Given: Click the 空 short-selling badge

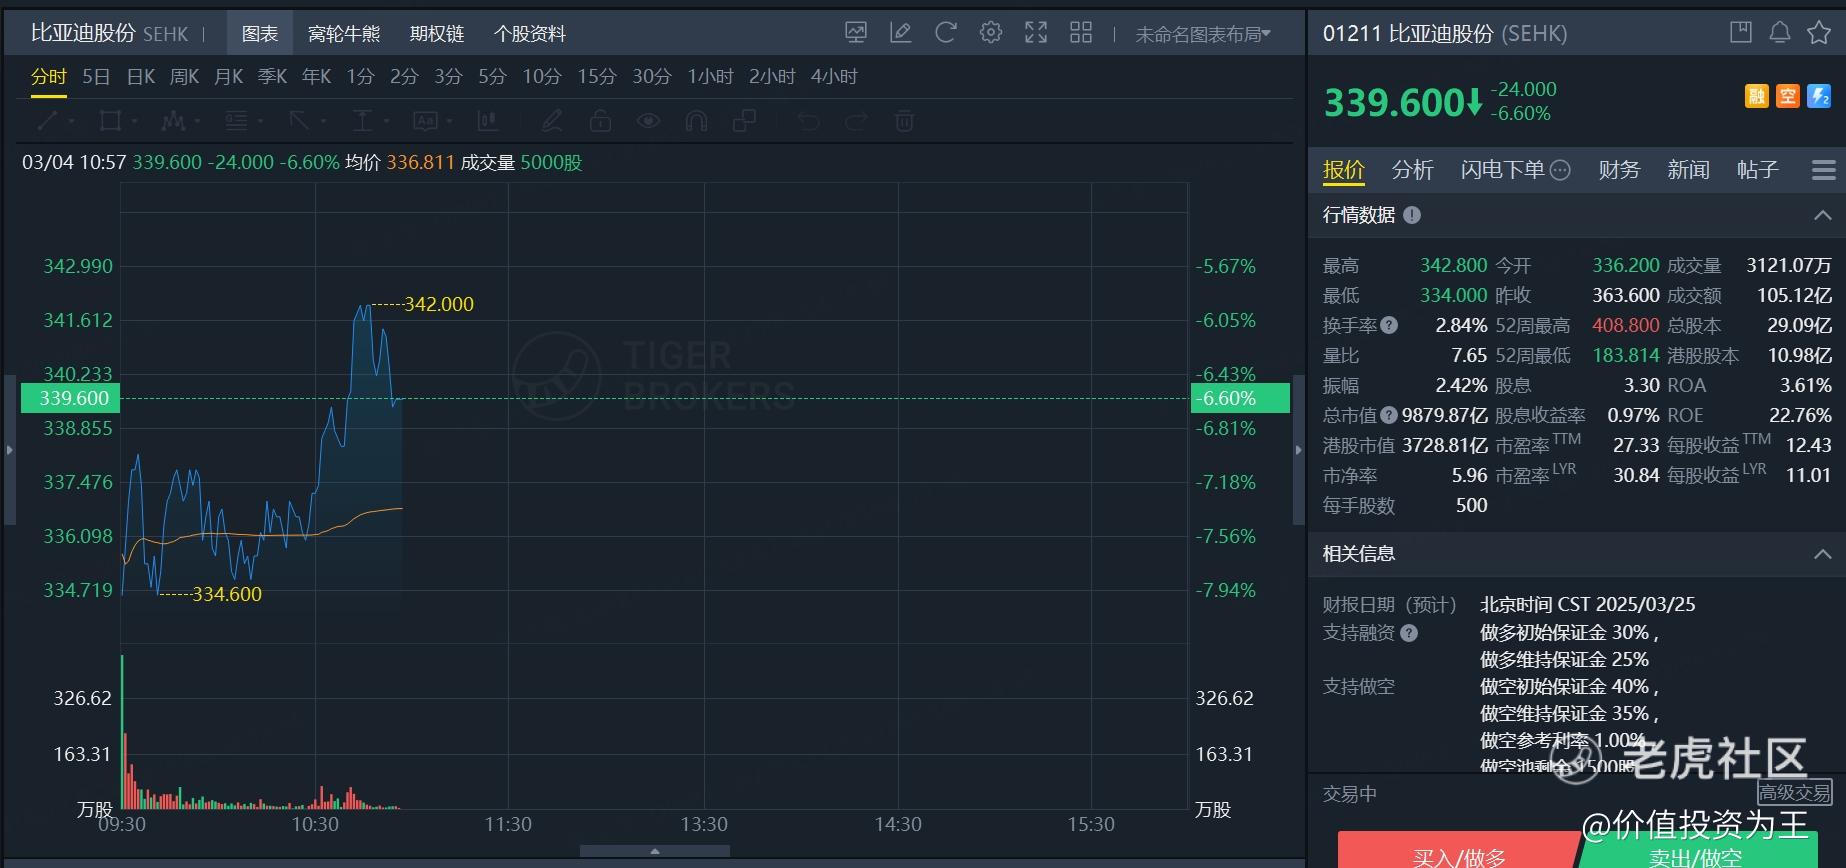Looking at the screenshot, I should pos(1788,96).
